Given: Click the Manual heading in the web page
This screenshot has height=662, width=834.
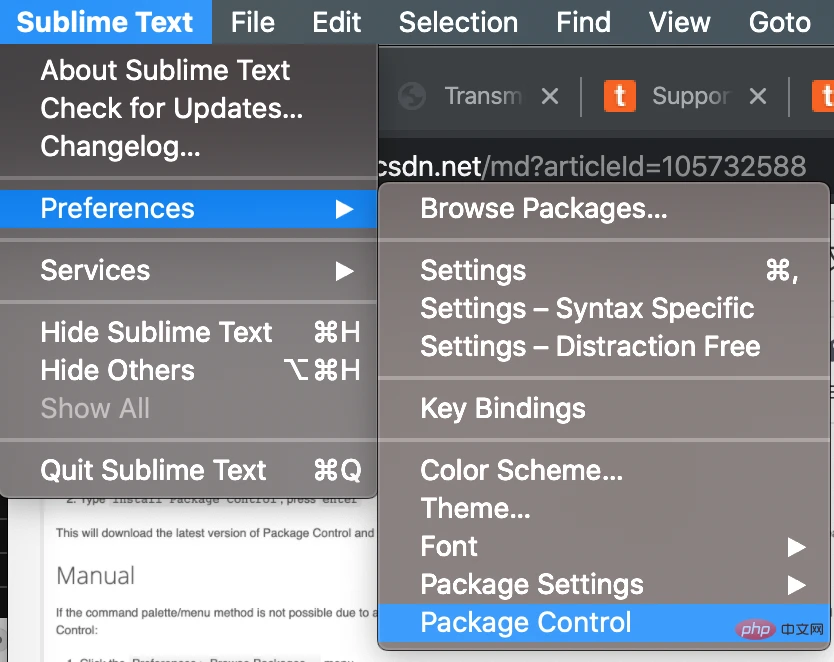Looking at the screenshot, I should pyautogui.click(x=96, y=576).
